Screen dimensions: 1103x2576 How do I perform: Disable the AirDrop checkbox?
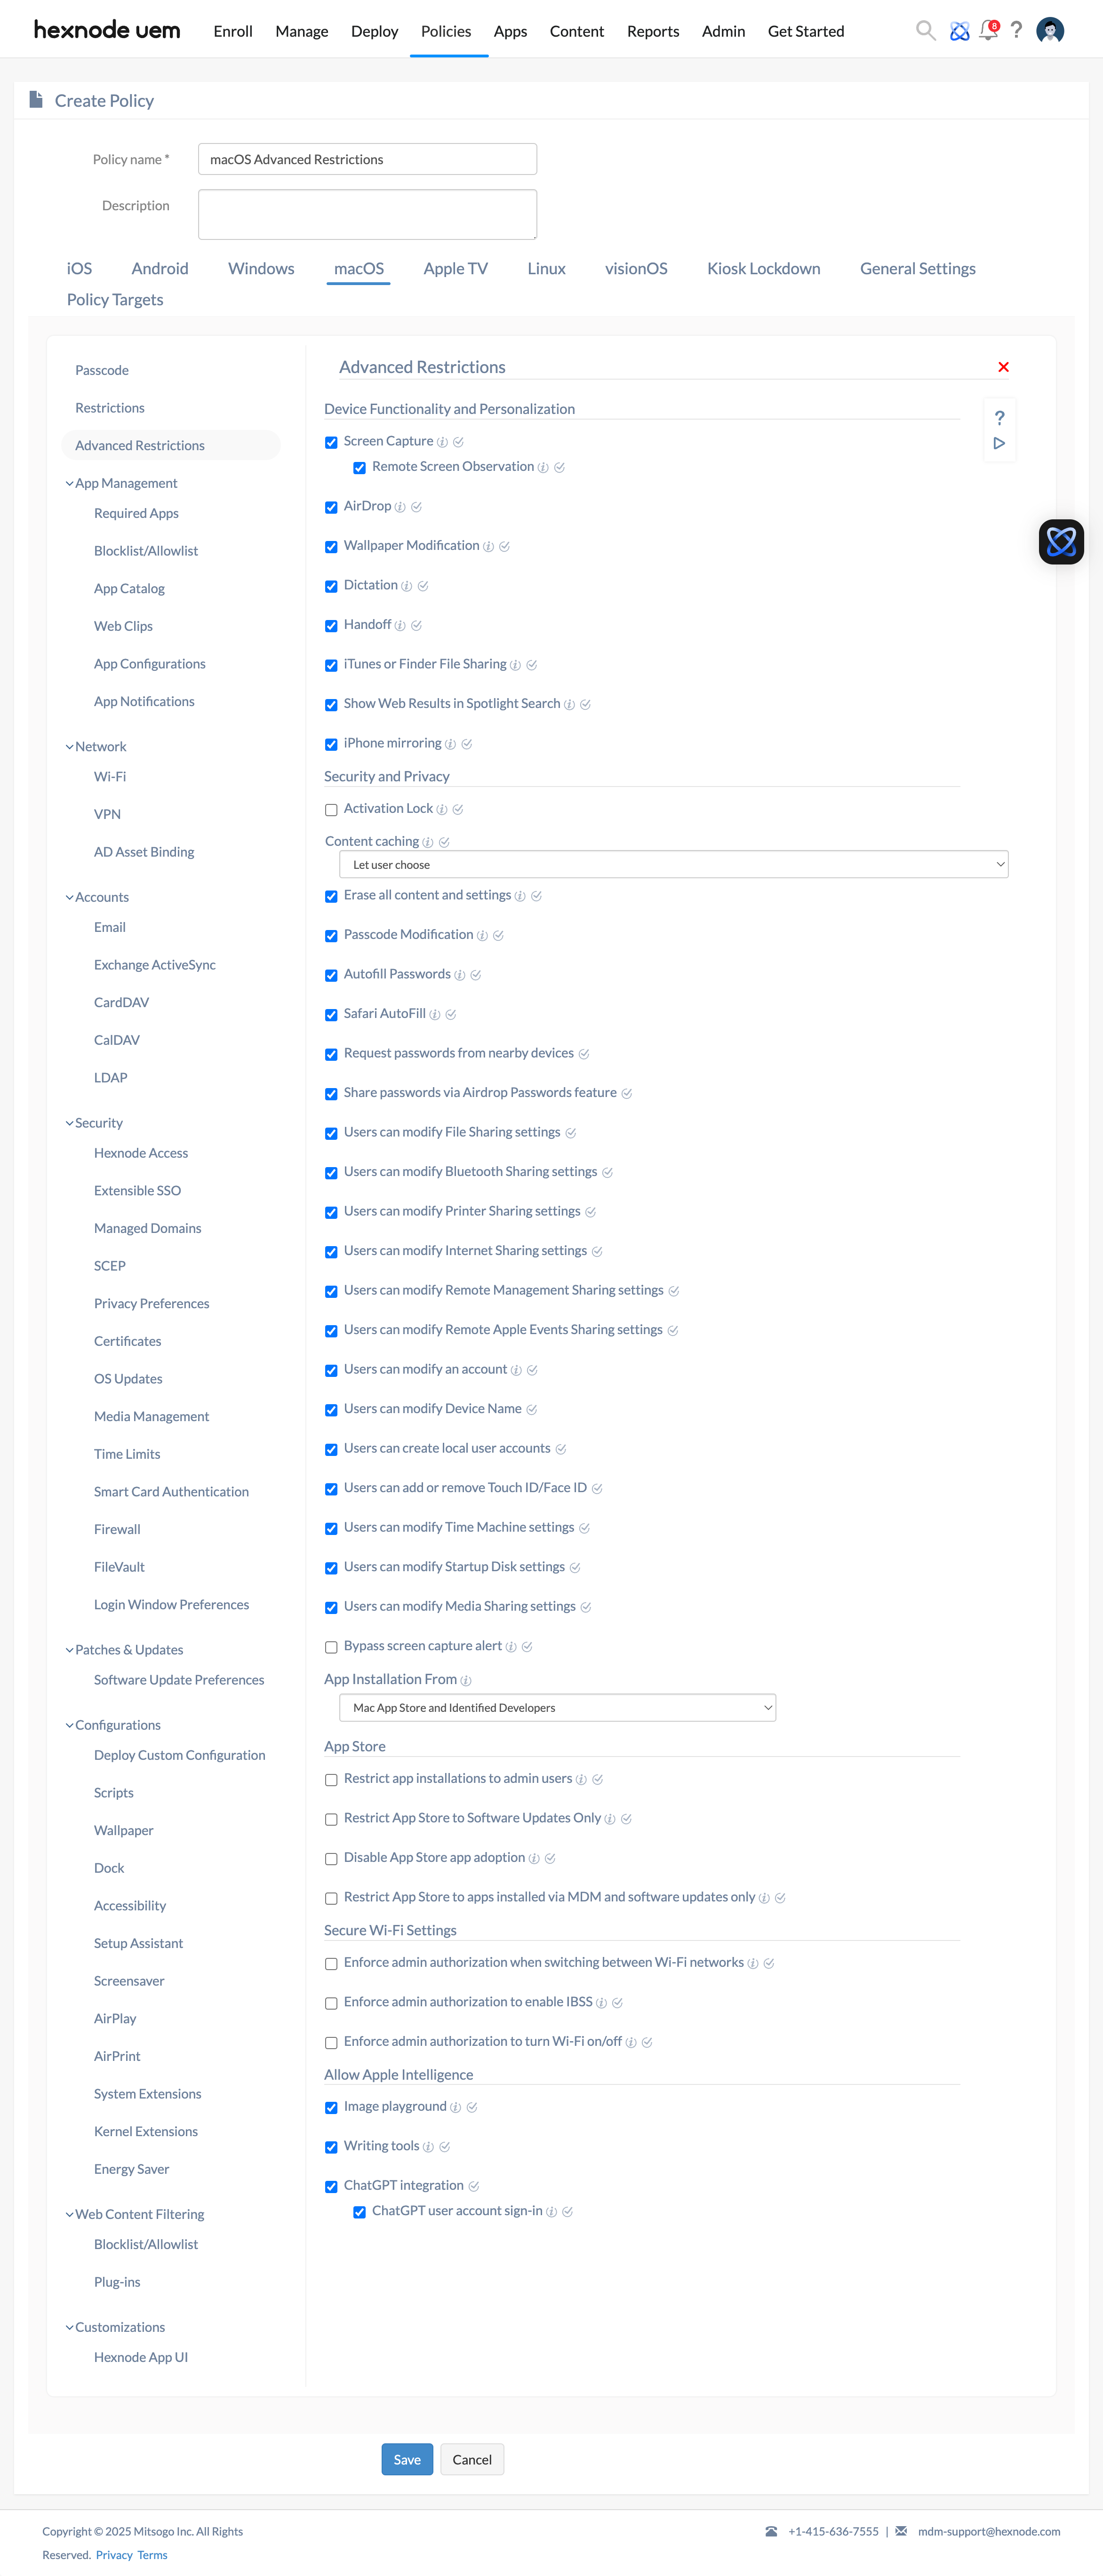(x=331, y=507)
